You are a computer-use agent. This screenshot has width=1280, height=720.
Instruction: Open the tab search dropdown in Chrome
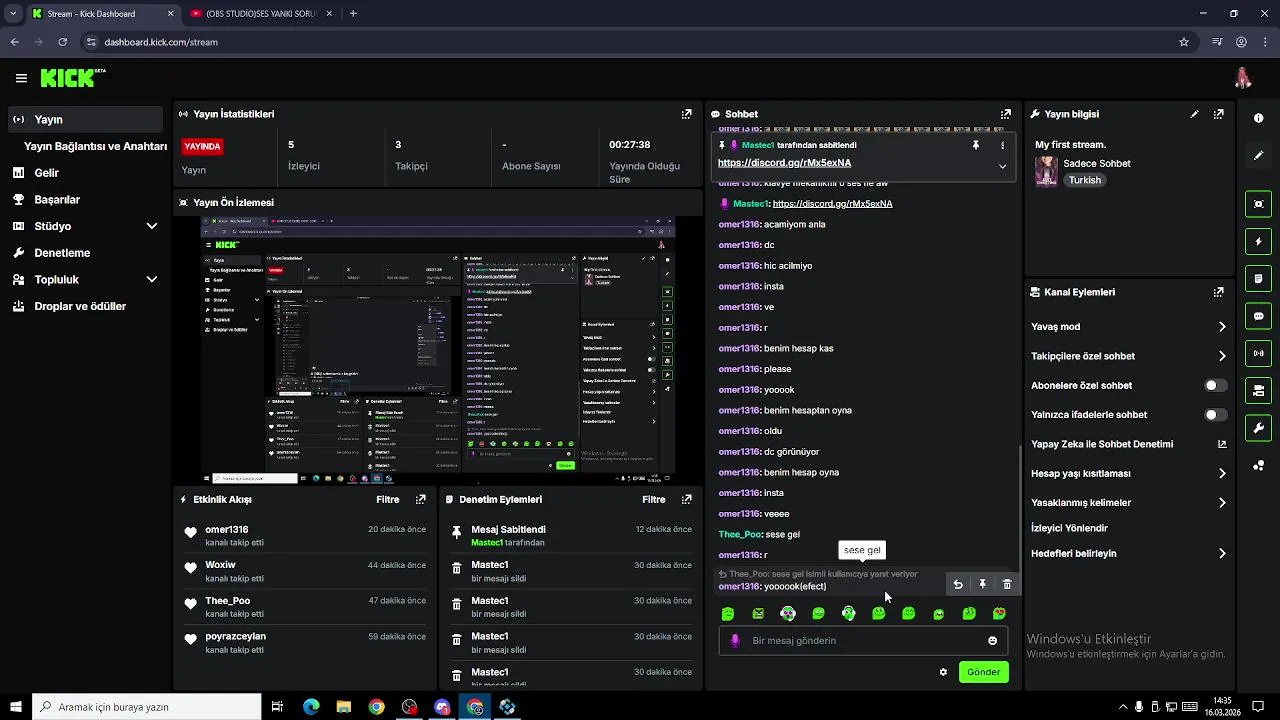coord(13,14)
